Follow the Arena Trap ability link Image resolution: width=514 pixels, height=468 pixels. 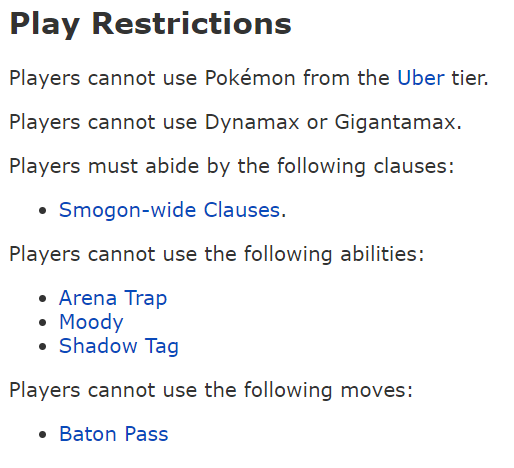coord(113,298)
